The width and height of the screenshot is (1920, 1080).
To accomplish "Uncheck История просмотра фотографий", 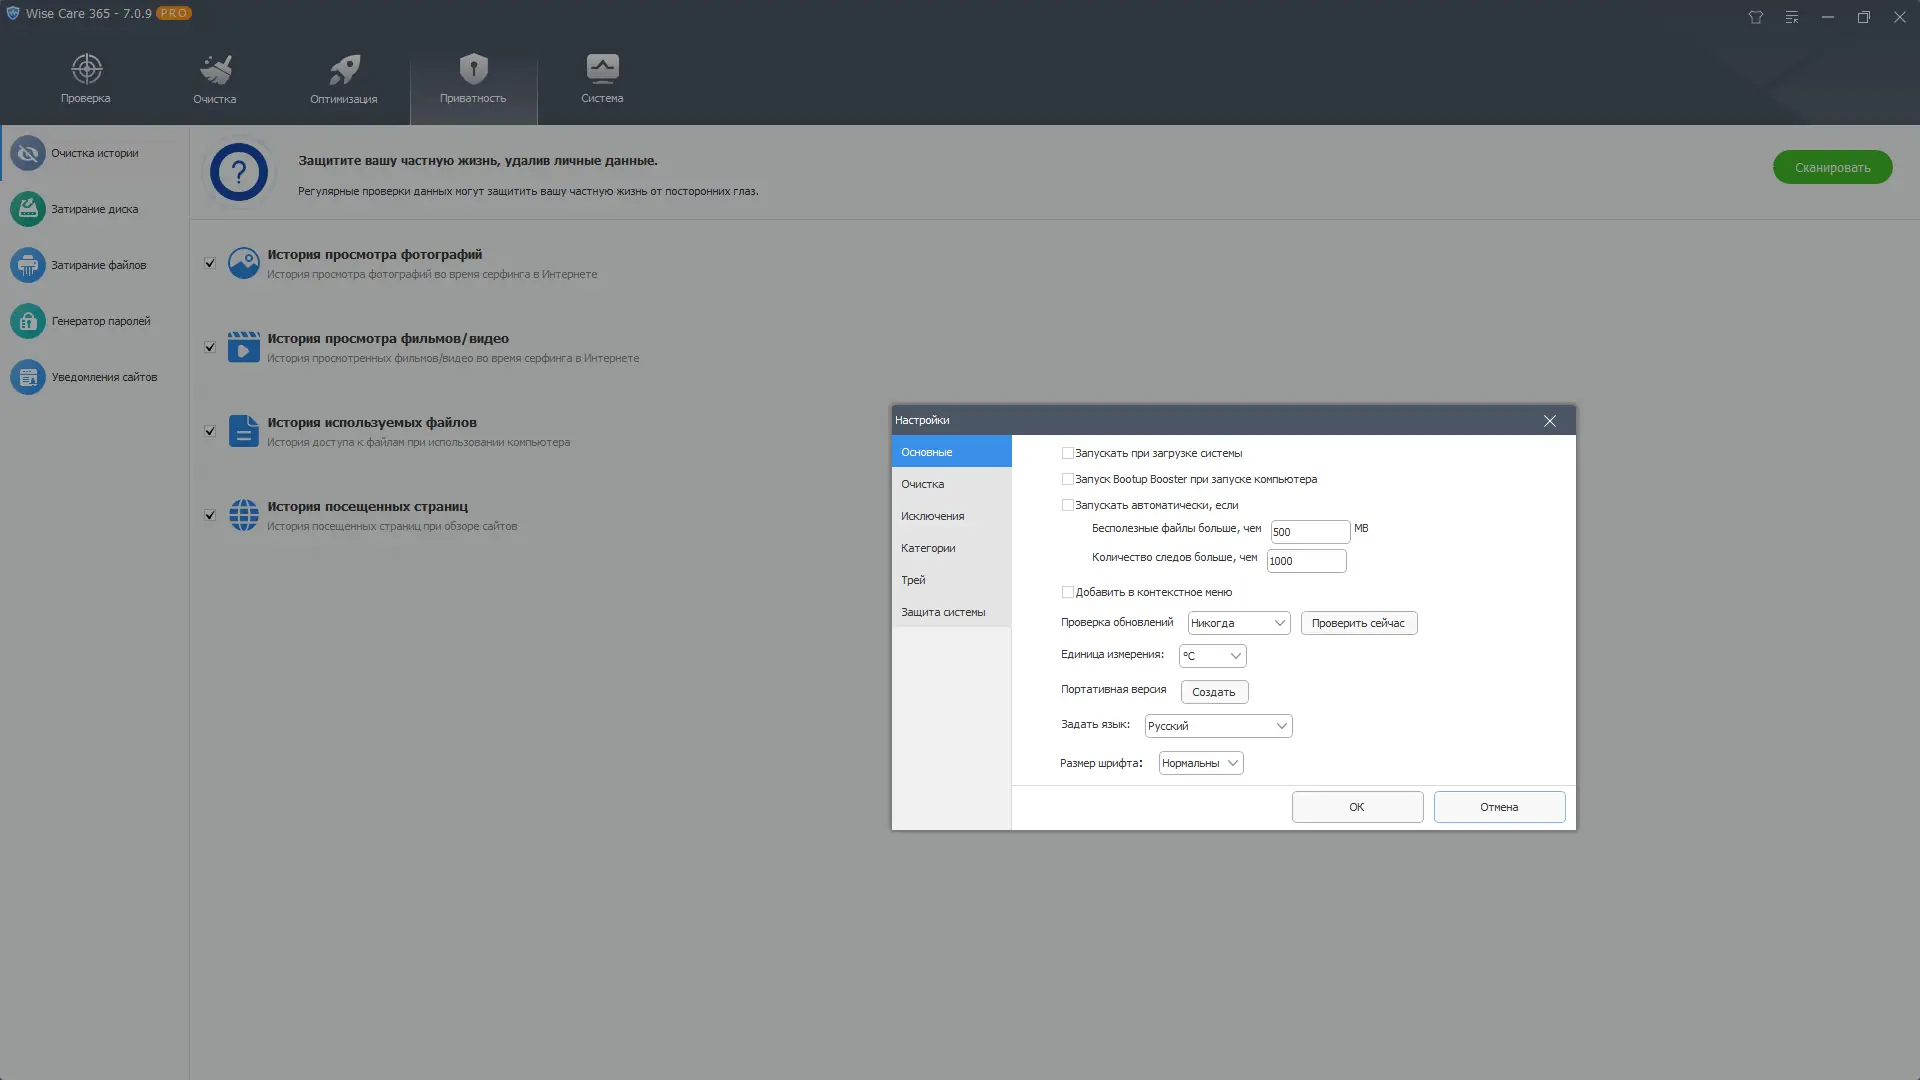I will [x=210, y=263].
